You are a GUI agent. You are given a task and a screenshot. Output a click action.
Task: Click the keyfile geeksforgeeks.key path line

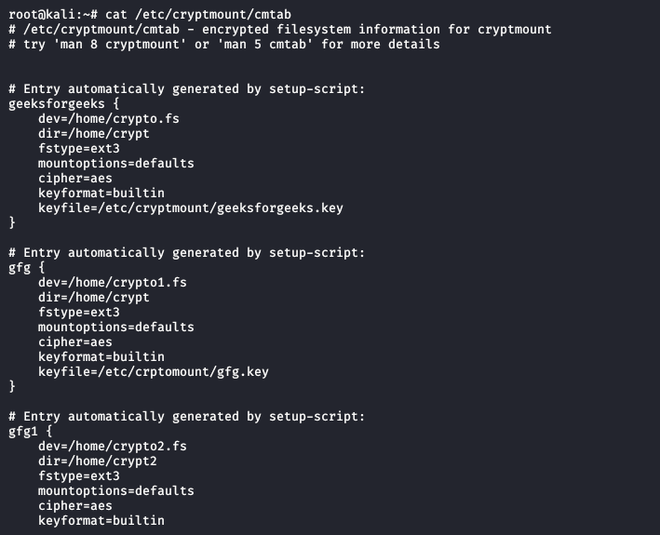coord(190,208)
